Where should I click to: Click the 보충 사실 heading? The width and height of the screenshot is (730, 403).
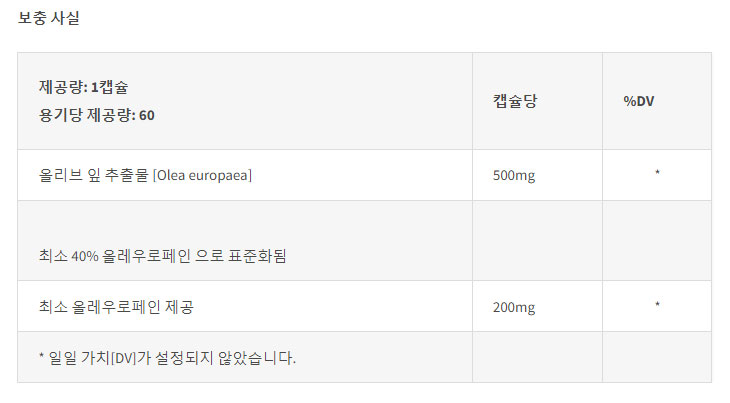click(49, 18)
